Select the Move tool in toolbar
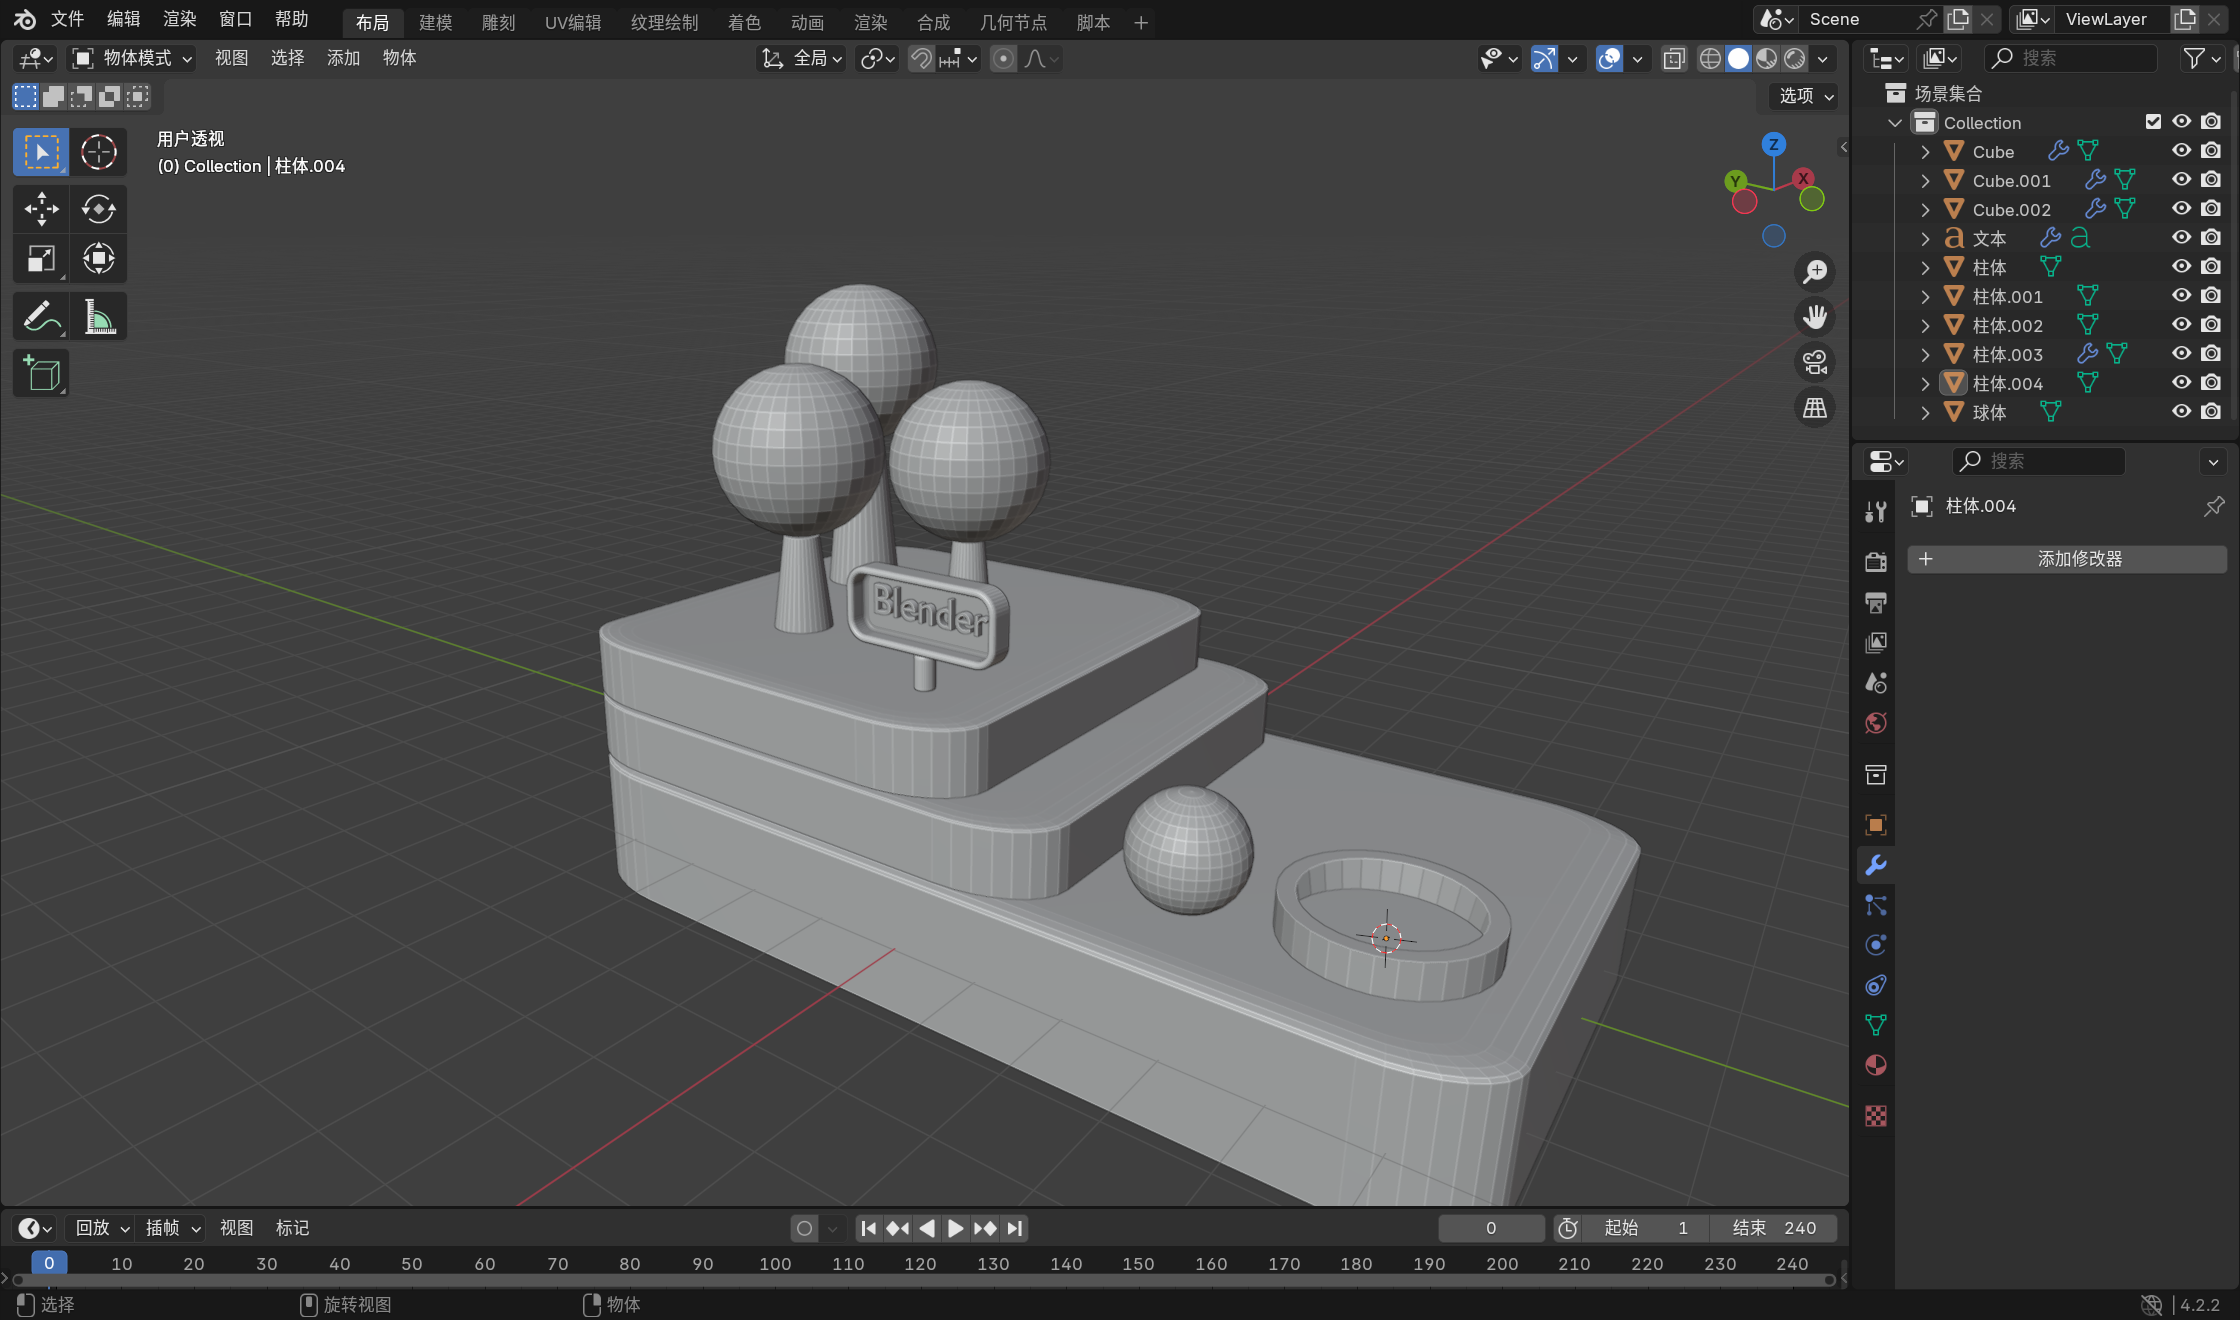 click(41, 209)
